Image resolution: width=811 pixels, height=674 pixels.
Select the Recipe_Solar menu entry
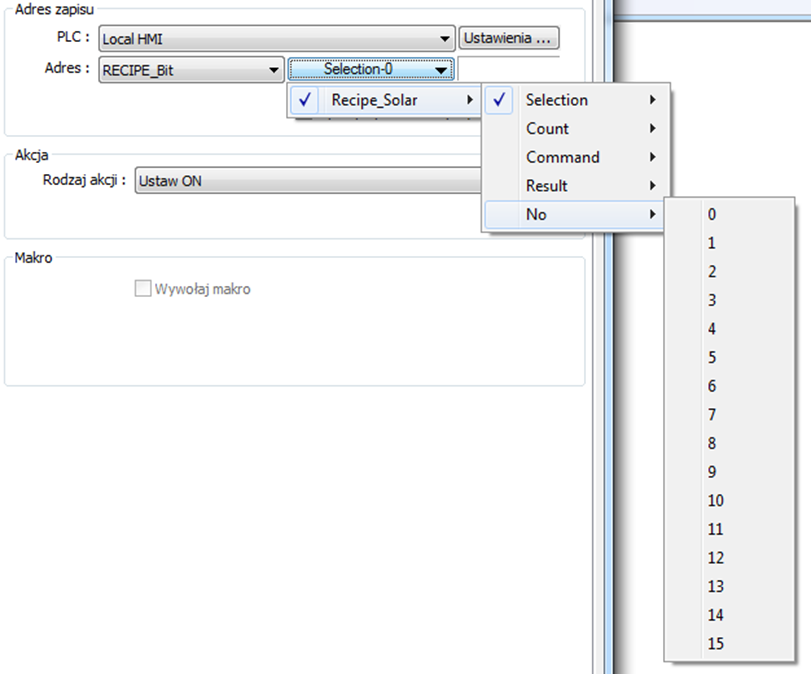click(x=384, y=100)
